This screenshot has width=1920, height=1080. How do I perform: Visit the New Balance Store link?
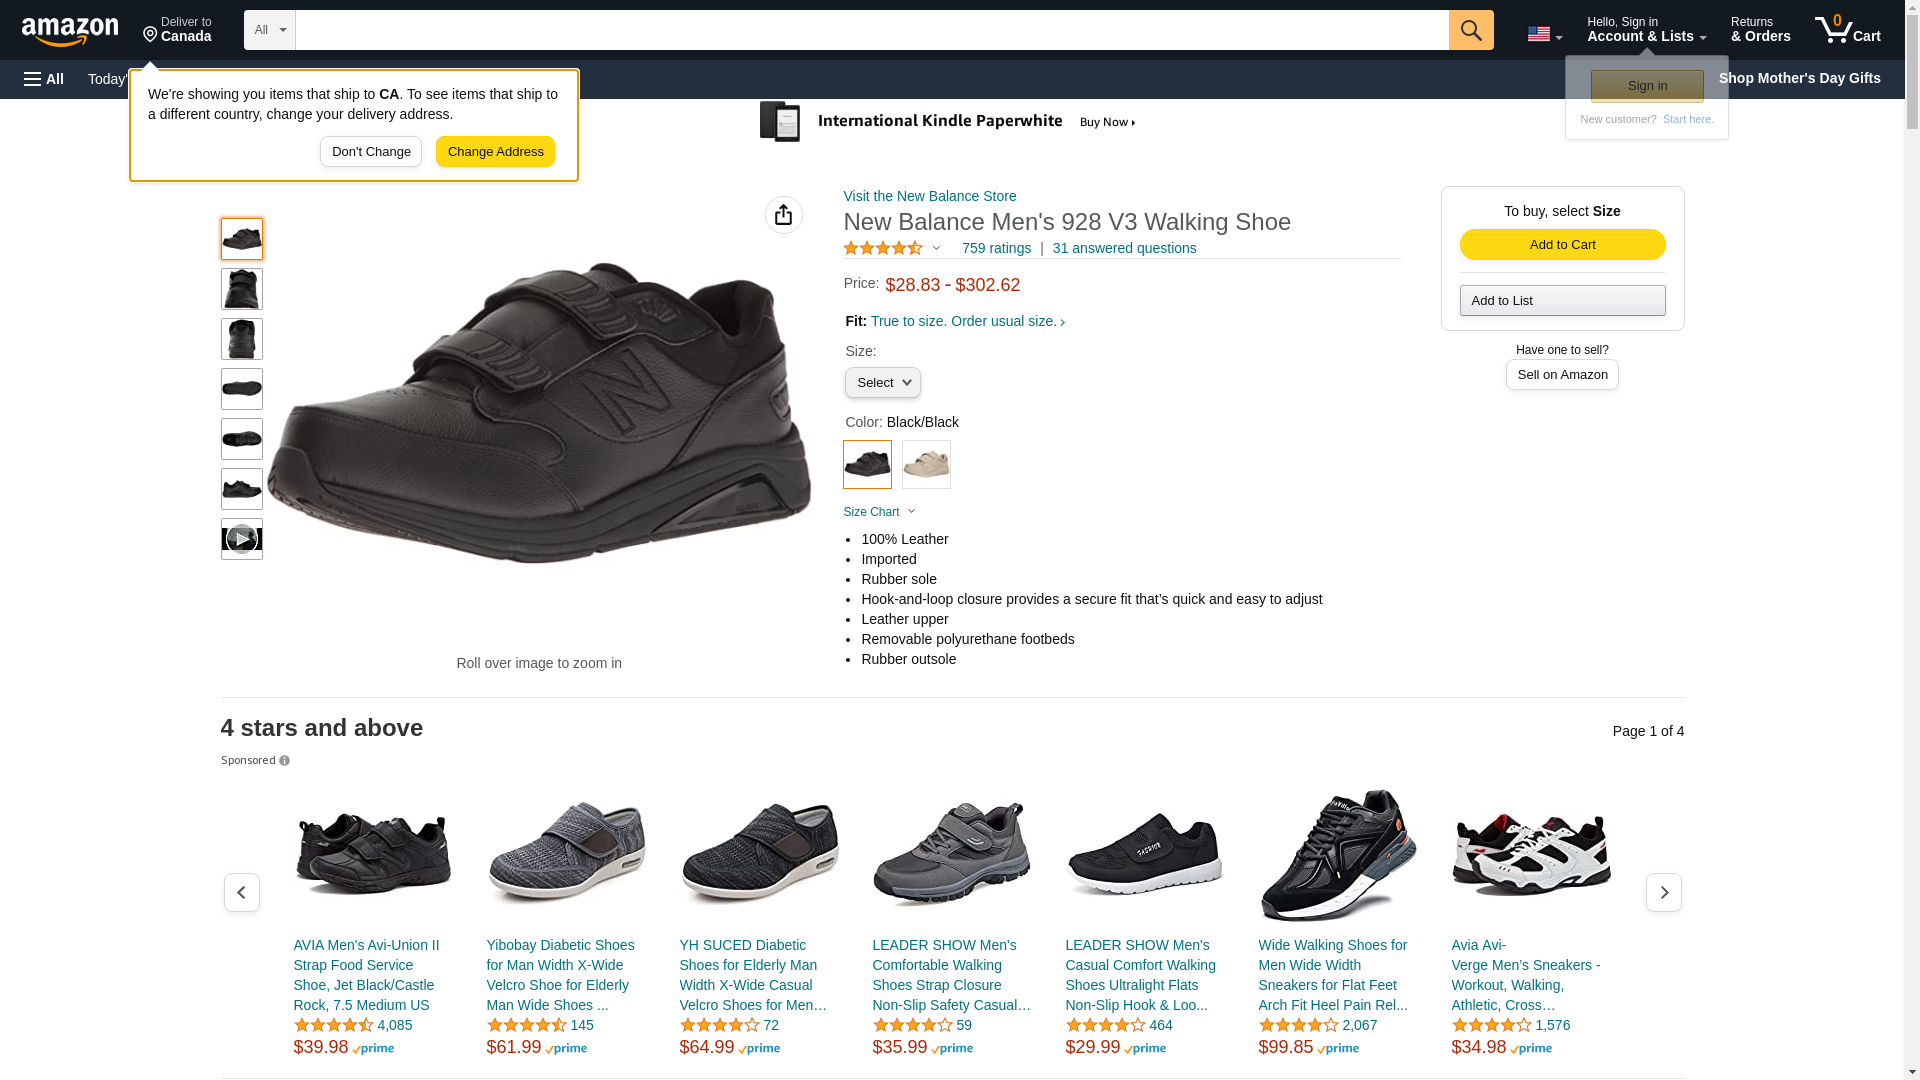(929, 196)
